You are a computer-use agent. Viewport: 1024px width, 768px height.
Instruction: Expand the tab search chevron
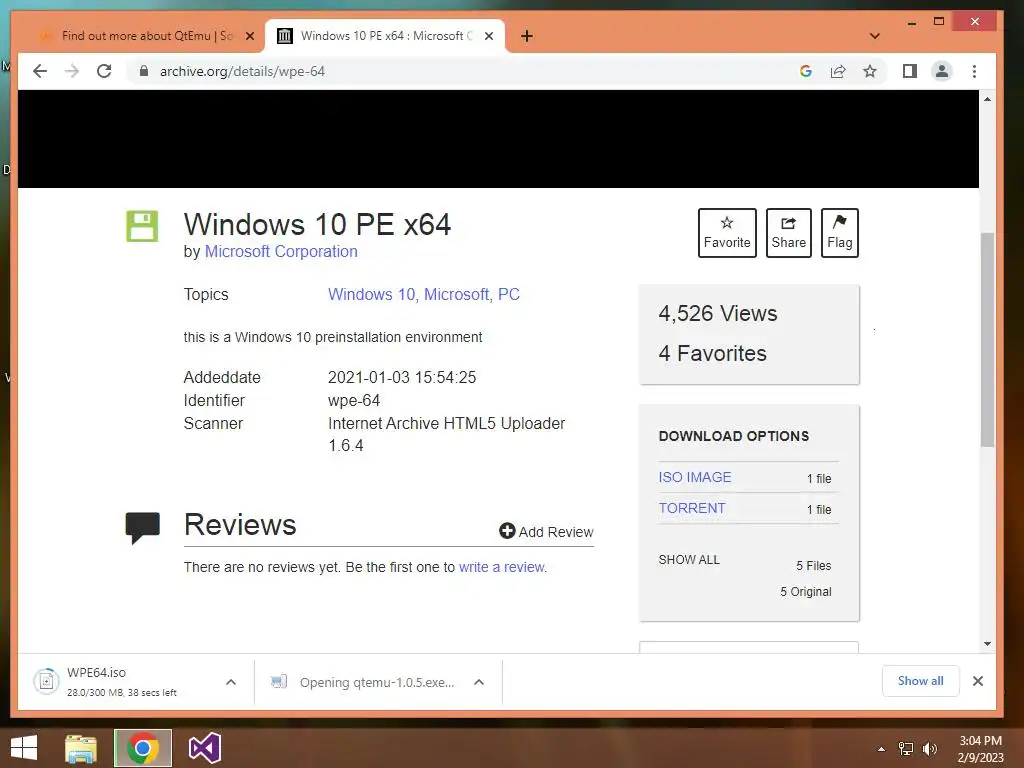pyautogui.click(x=874, y=36)
